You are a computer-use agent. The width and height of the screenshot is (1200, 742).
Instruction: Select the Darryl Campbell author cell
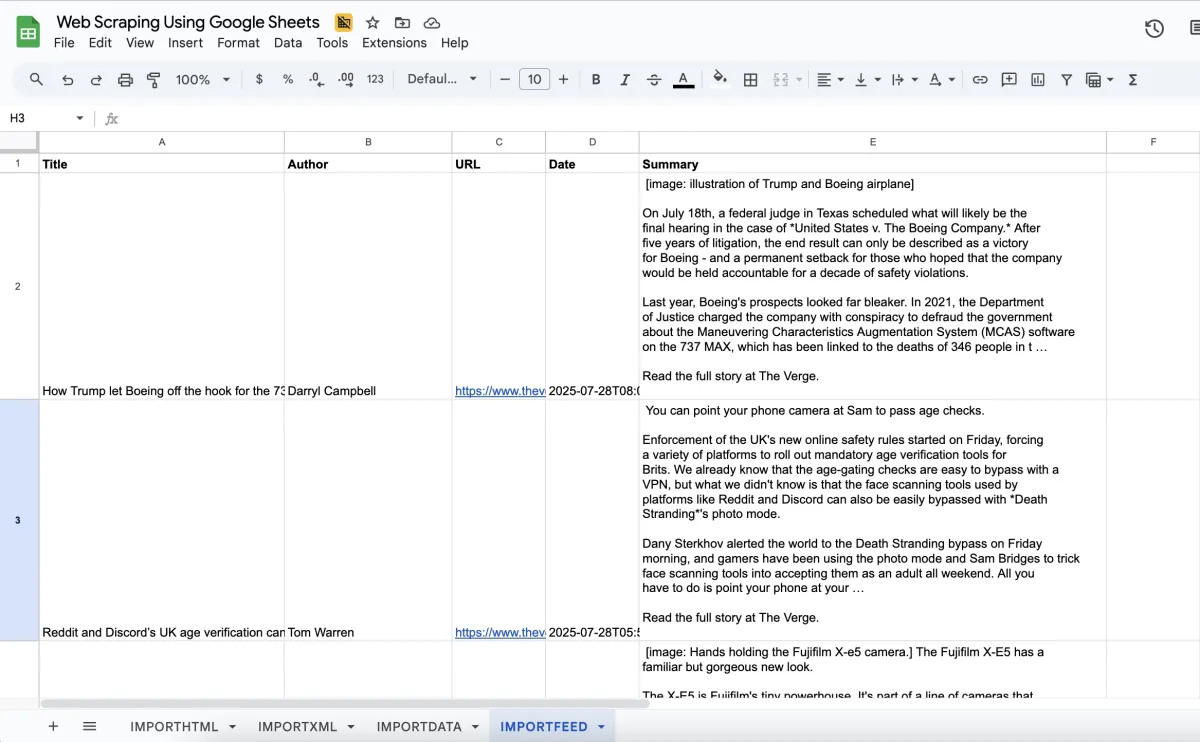(x=368, y=287)
